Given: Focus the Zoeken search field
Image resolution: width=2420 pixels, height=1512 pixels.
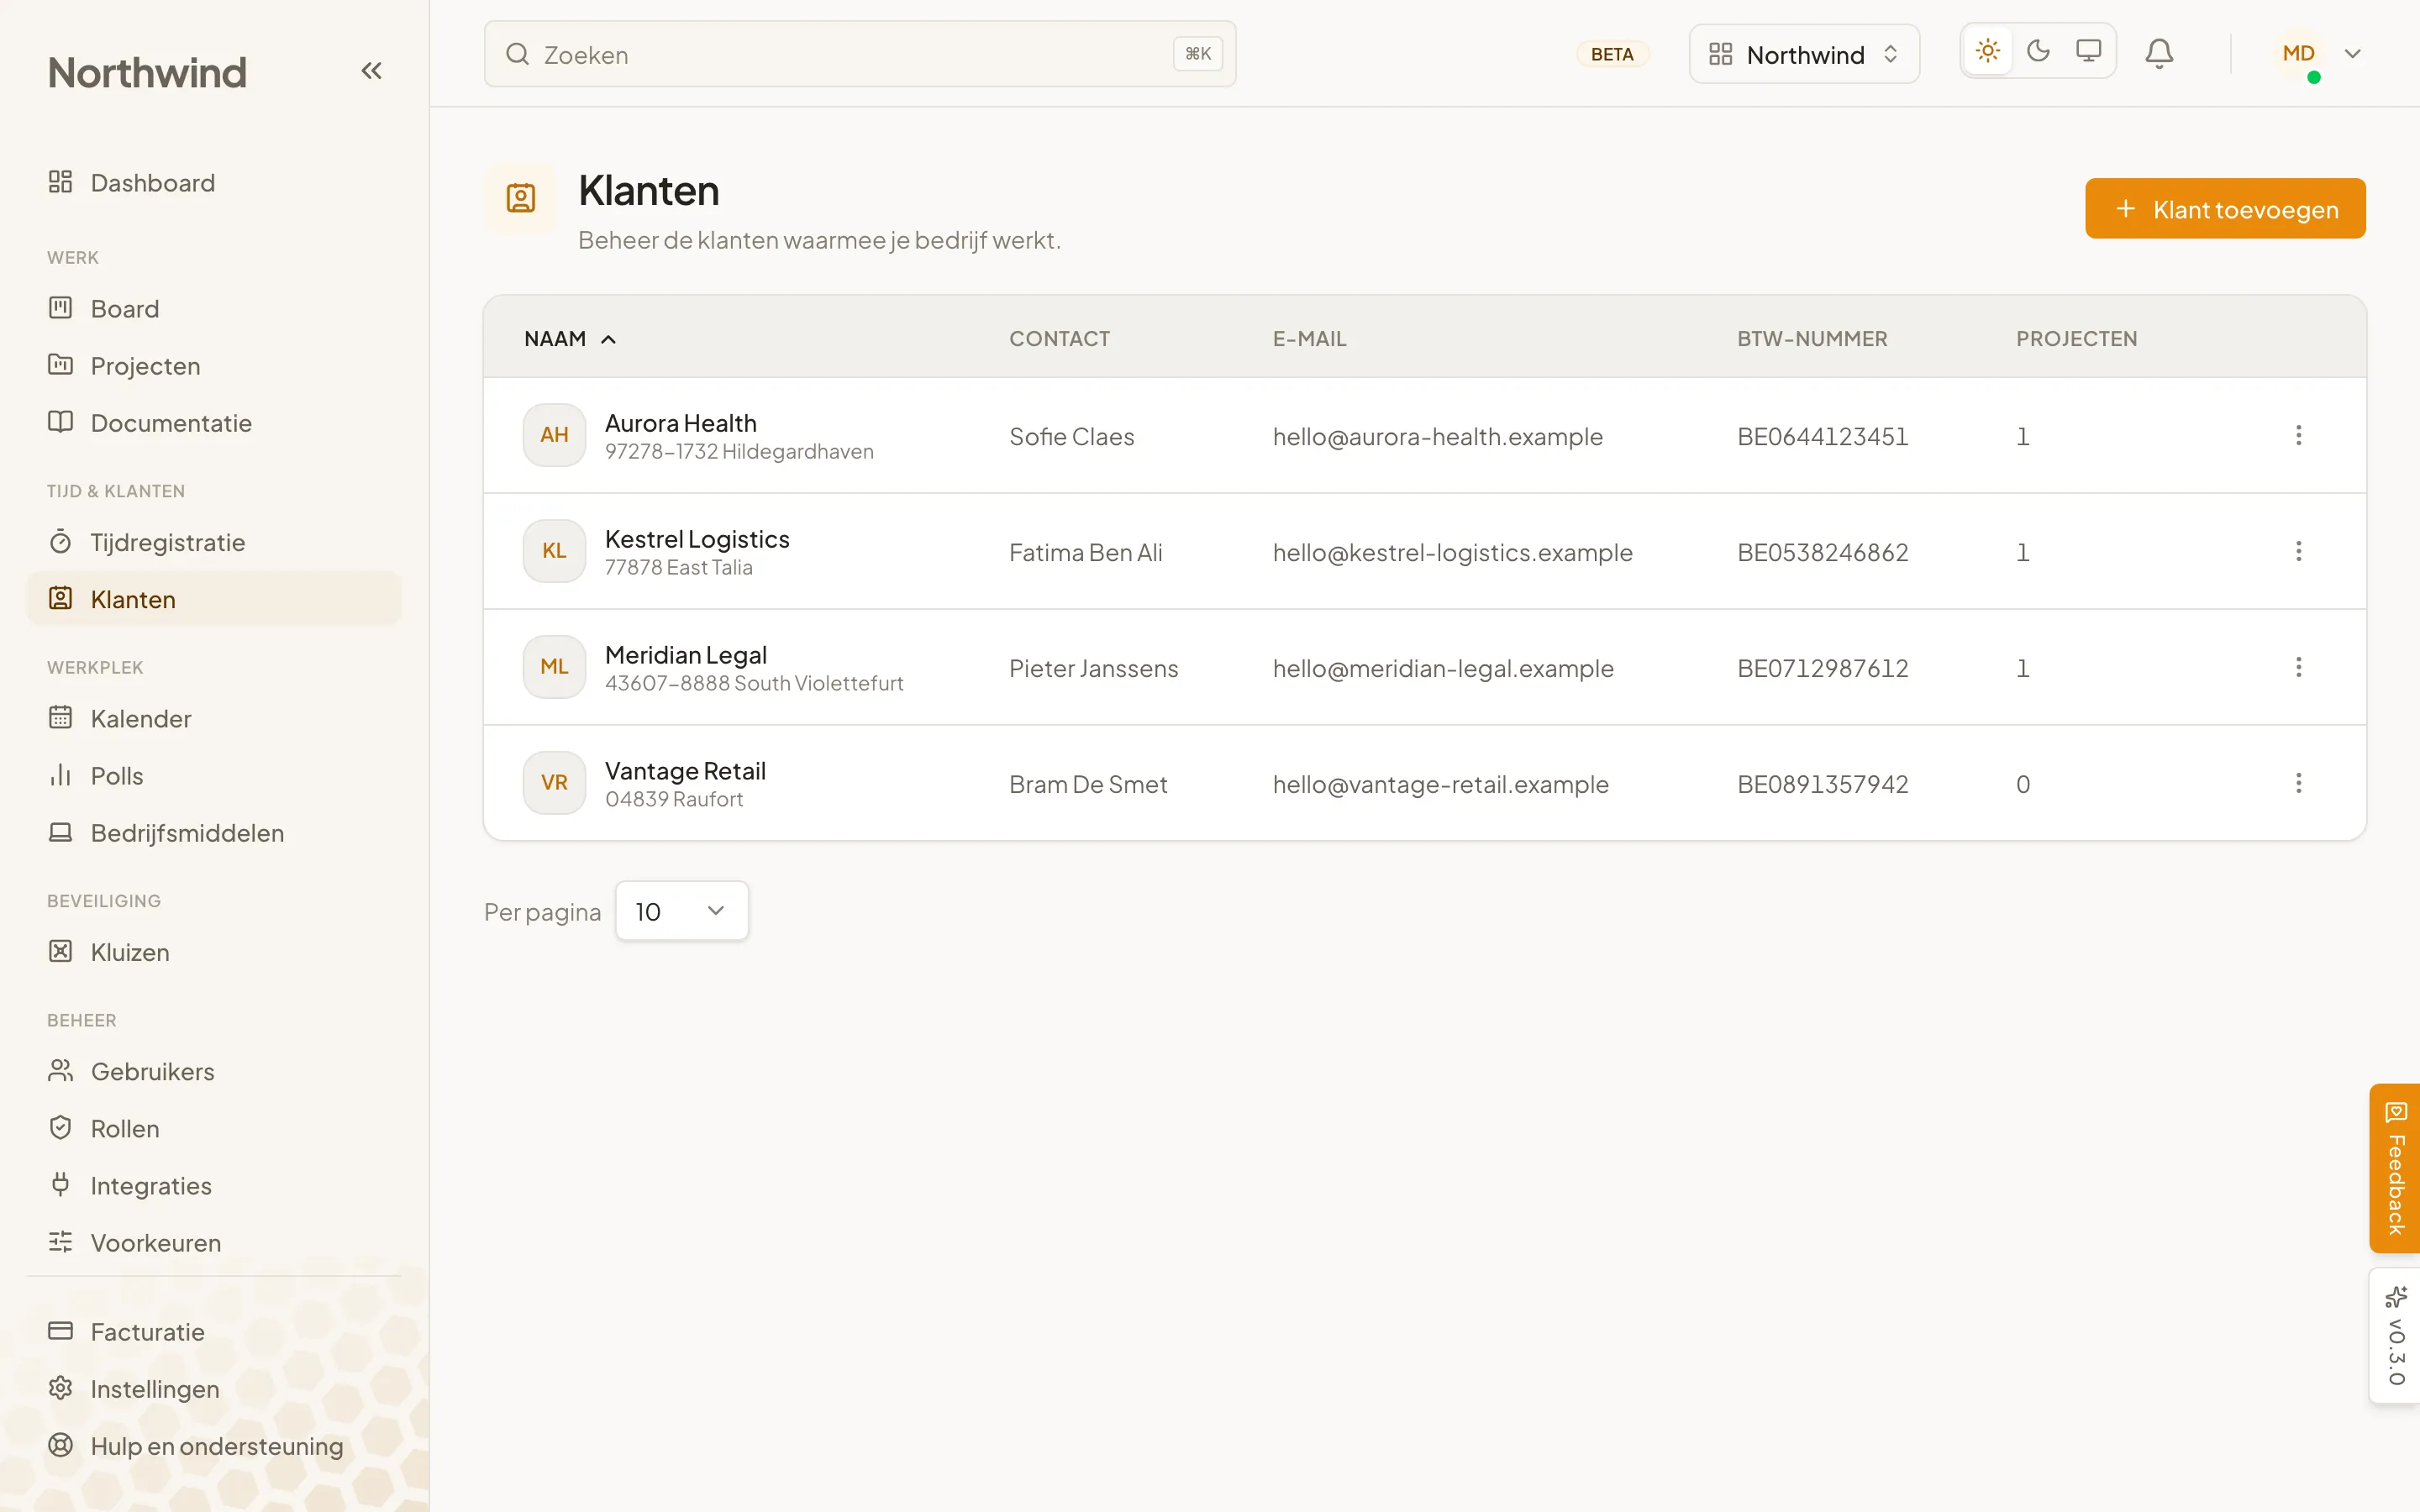Looking at the screenshot, I should 860,54.
